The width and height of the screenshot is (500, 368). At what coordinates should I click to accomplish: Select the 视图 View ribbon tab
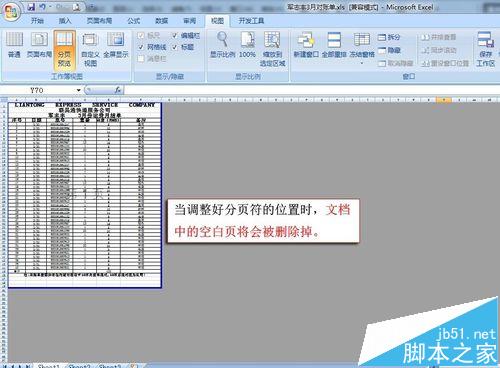tap(217, 21)
